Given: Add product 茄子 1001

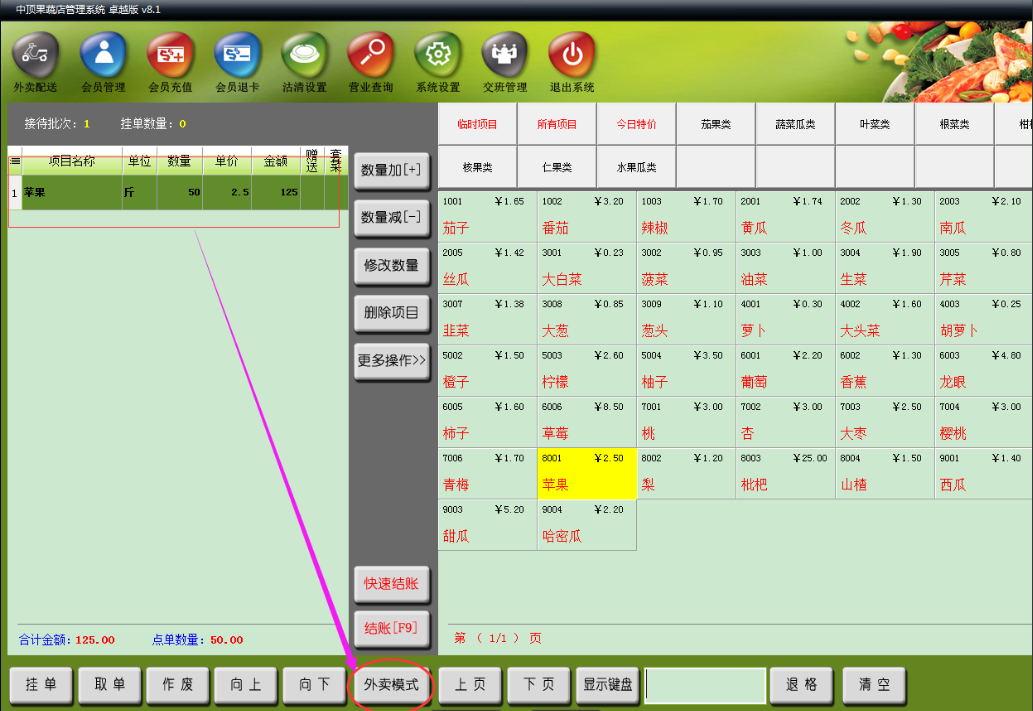Looking at the screenshot, I should click(488, 217).
